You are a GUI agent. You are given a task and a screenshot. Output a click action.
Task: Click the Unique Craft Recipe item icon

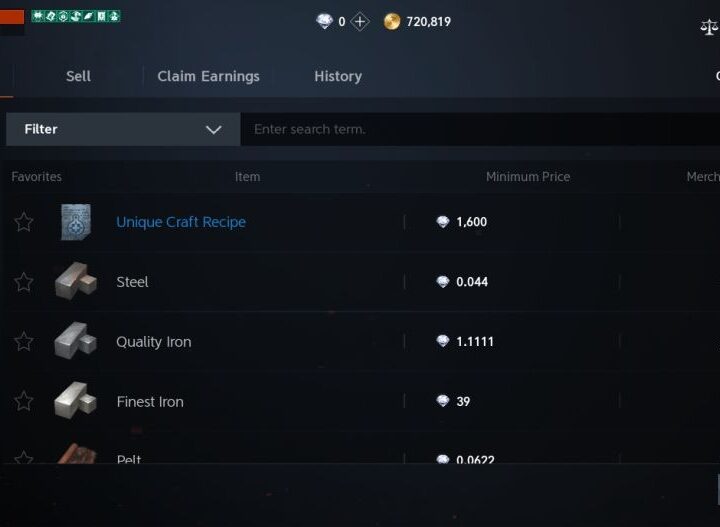click(x=75, y=222)
